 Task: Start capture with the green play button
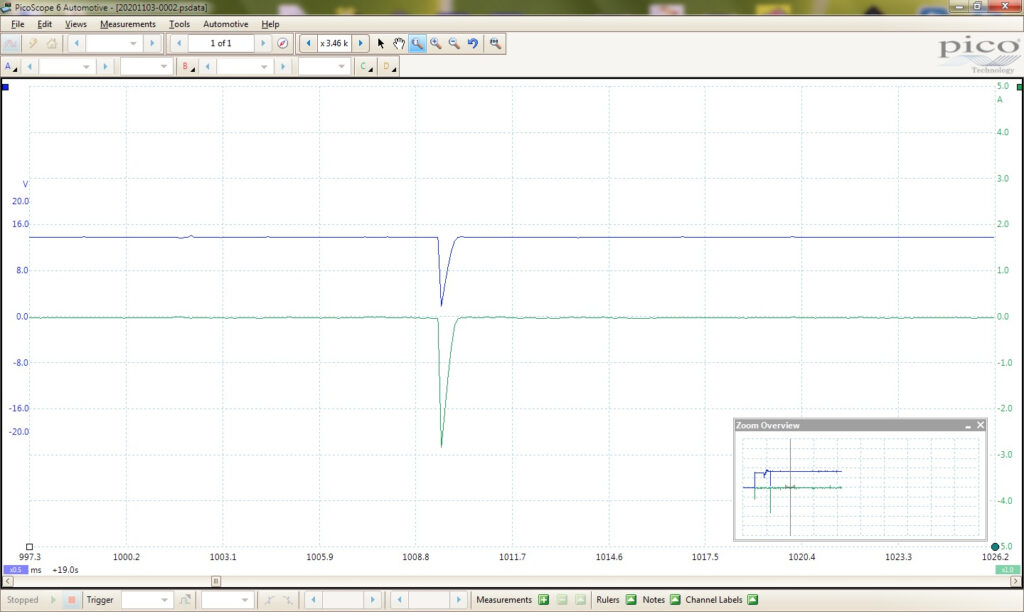tap(54, 600)
